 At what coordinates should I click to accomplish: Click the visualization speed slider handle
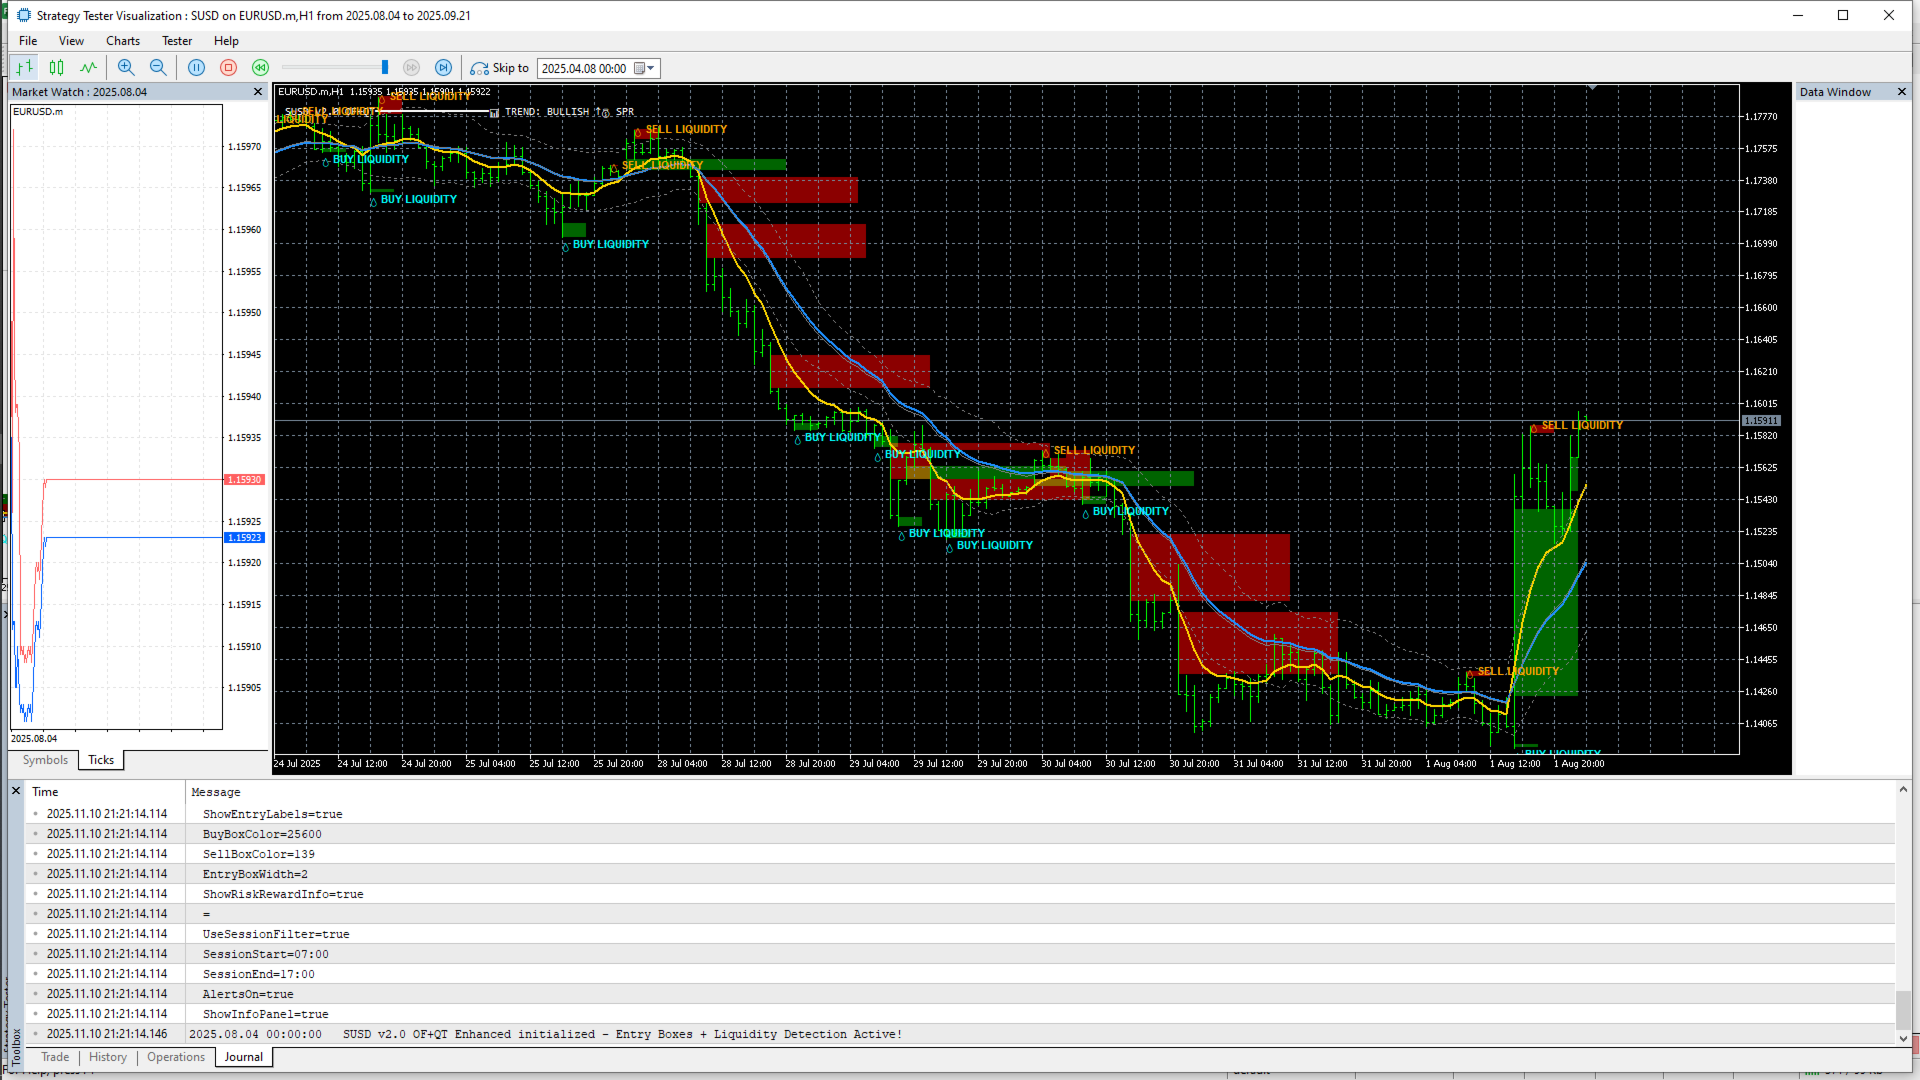pos(385,68)
